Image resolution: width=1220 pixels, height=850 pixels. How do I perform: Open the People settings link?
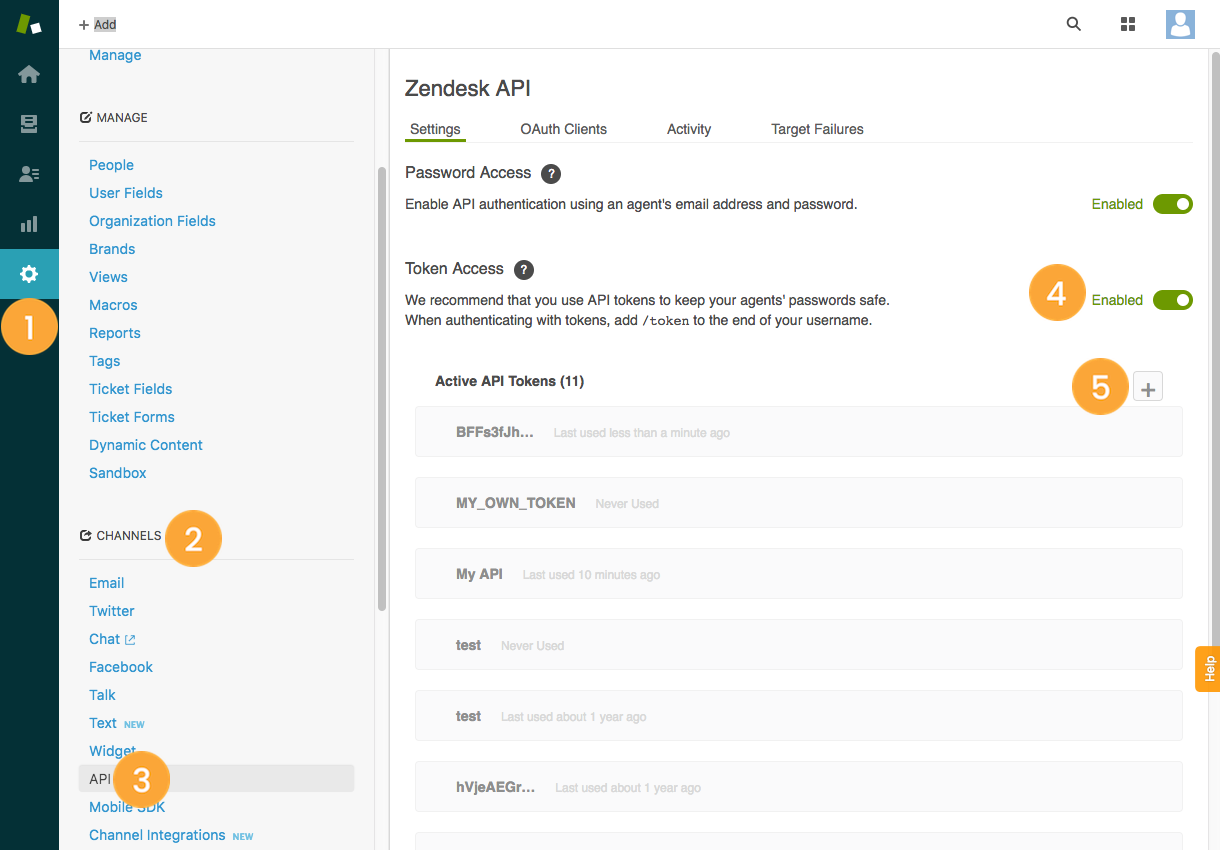point(111,165)
